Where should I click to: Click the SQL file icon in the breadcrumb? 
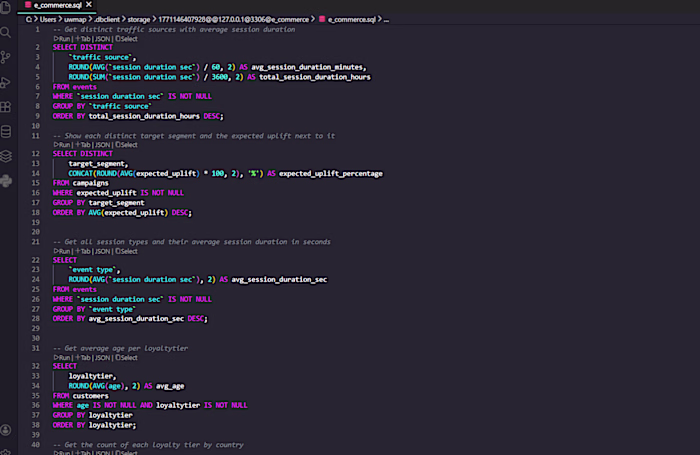click(322, 19)
